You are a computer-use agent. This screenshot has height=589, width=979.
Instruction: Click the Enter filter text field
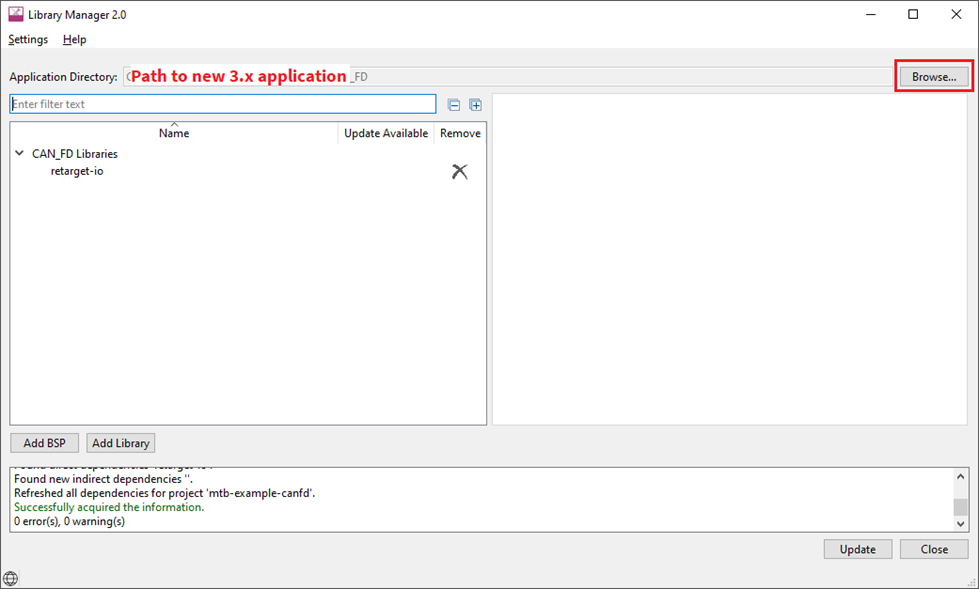click(x=222, y=104)
